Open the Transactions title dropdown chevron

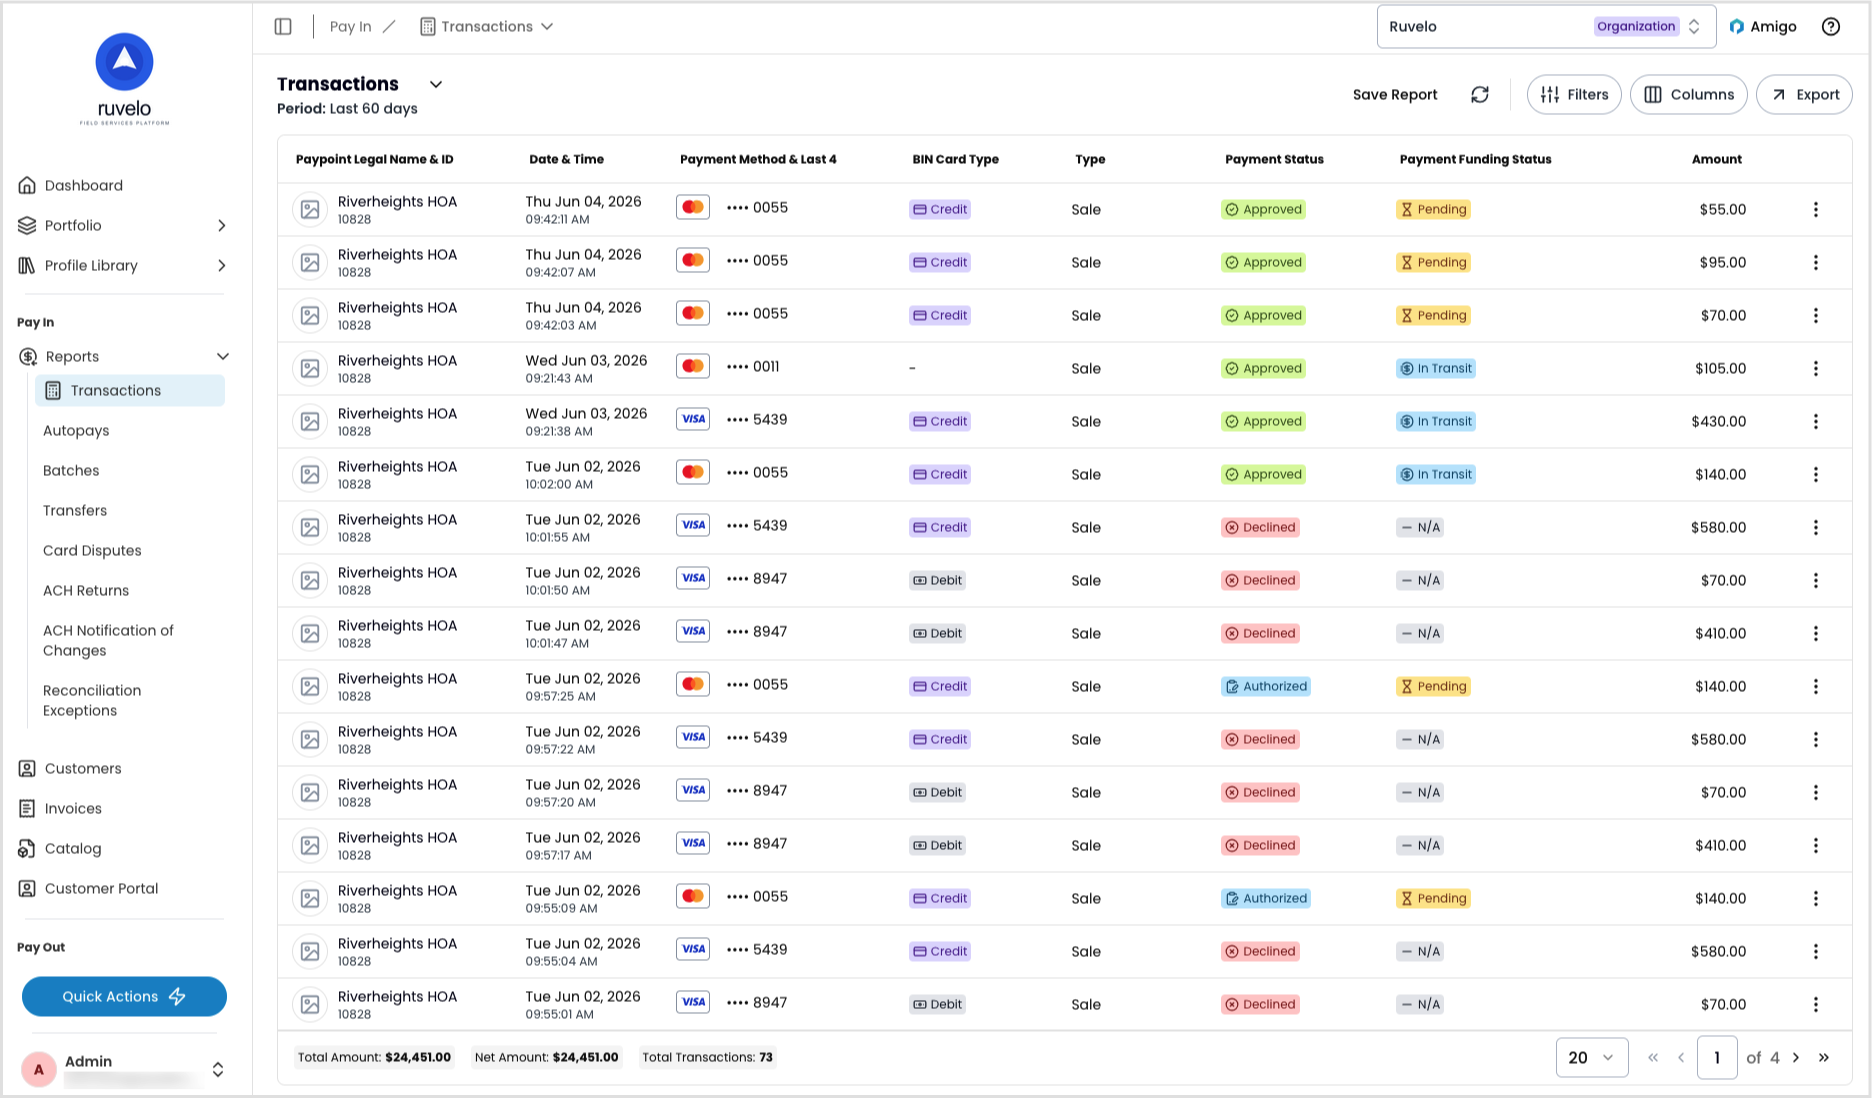pyautogui.click(x=435, y=85)
